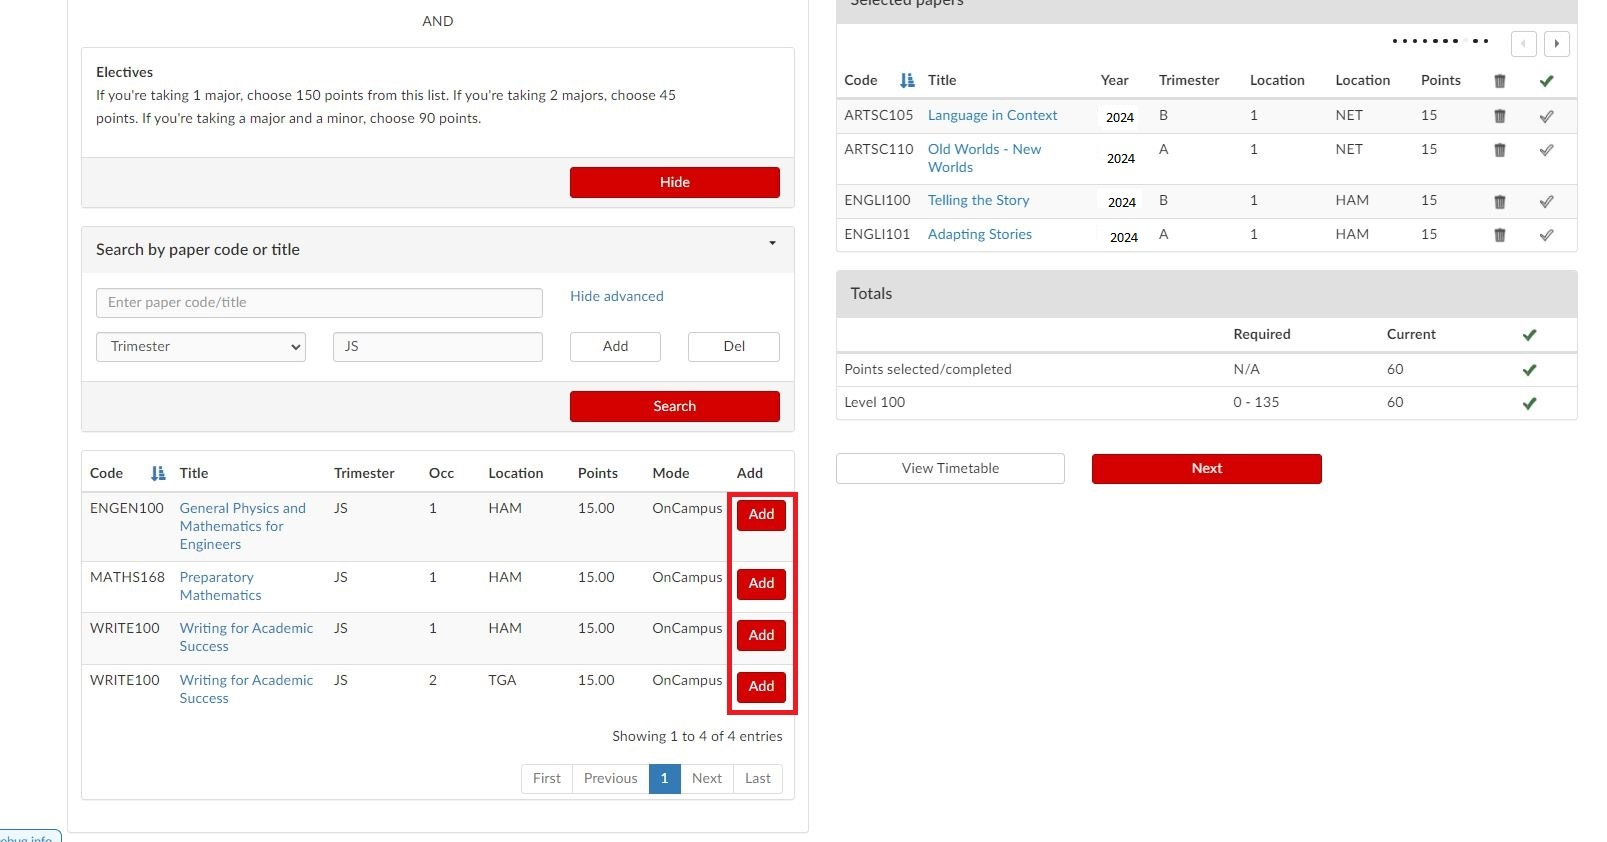1607x842 pixels.
Task: Go to Last page of results
Action: [x=757, y=778]
